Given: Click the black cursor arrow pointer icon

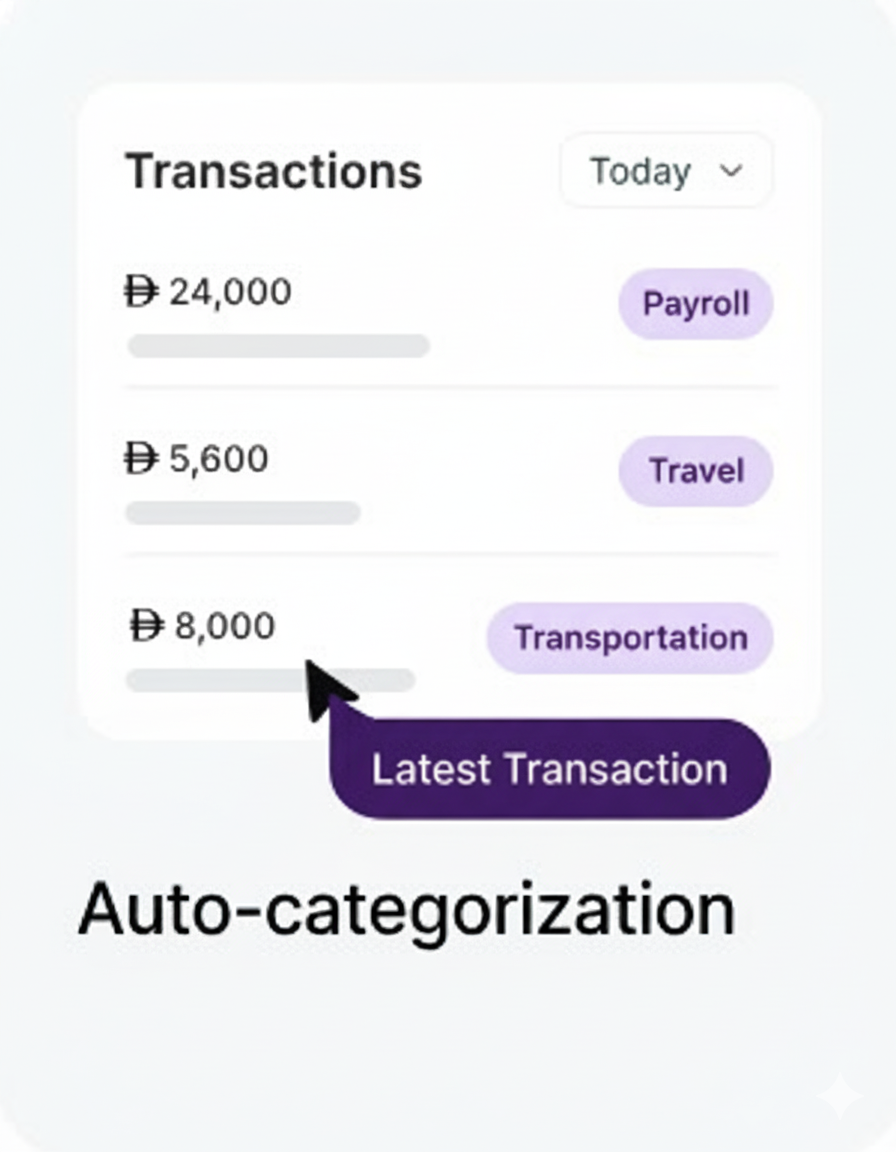Looking at the screenshot, I should click(x=326, y=688).
